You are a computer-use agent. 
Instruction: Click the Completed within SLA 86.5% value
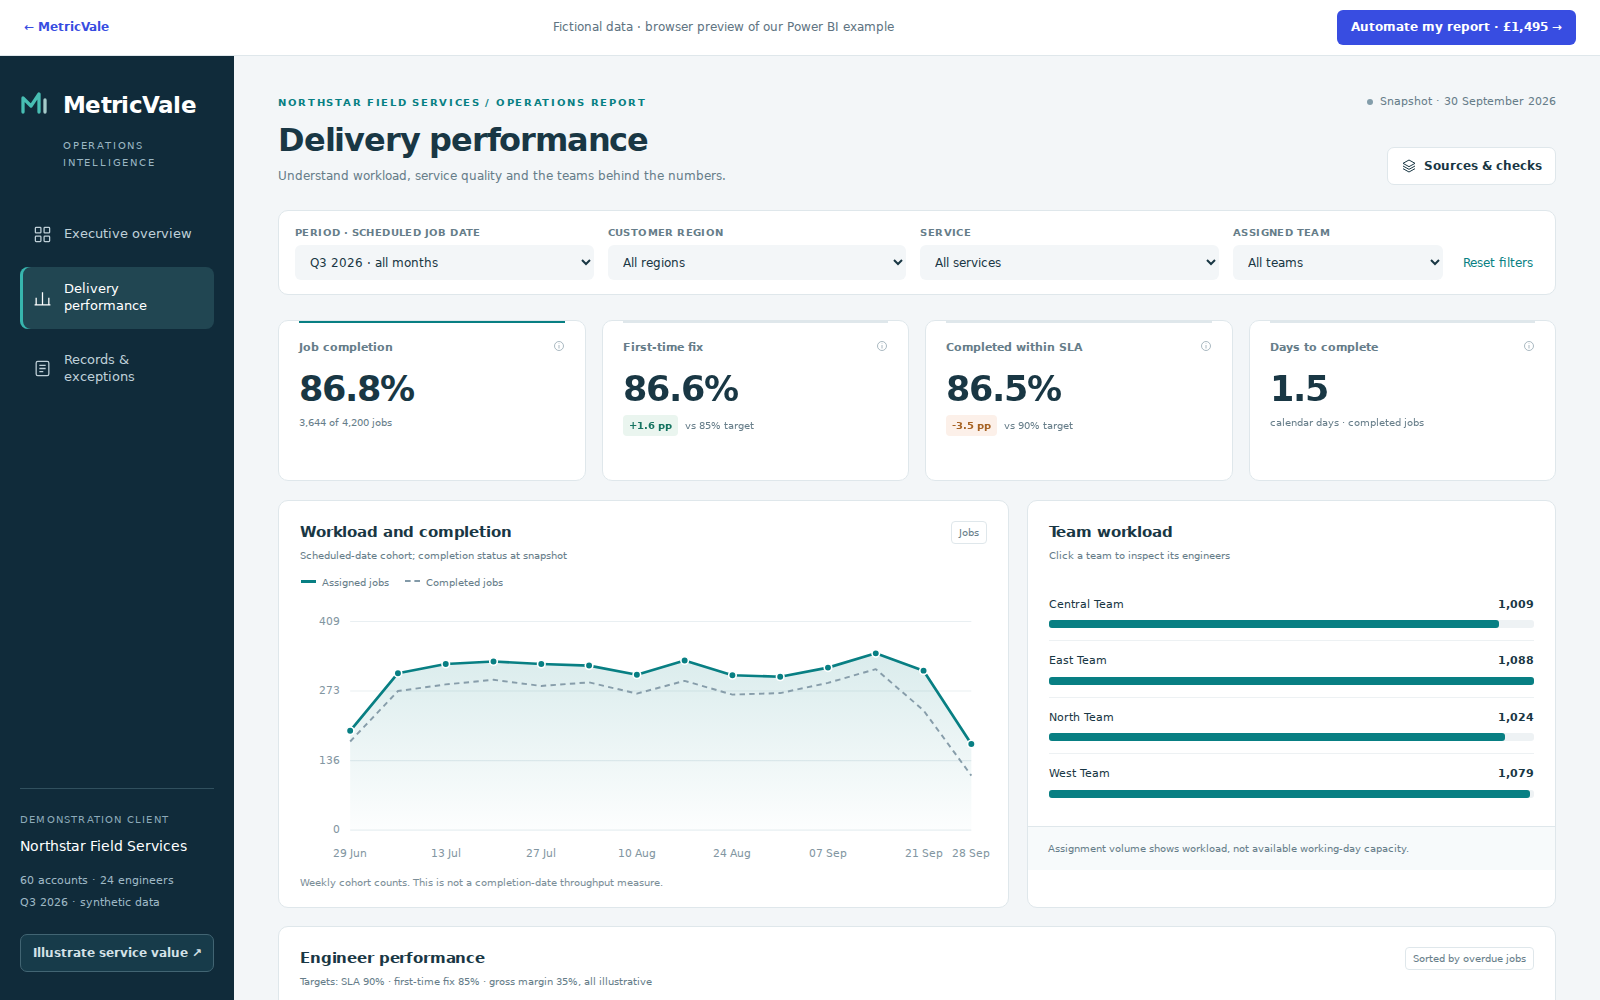pos(1004,389)
